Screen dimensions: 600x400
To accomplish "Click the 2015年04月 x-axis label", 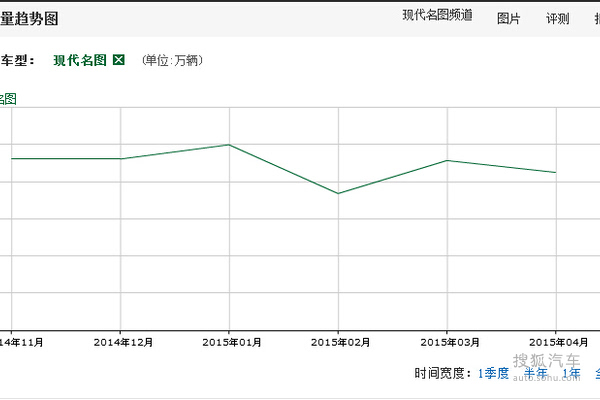I will point(556,342).
